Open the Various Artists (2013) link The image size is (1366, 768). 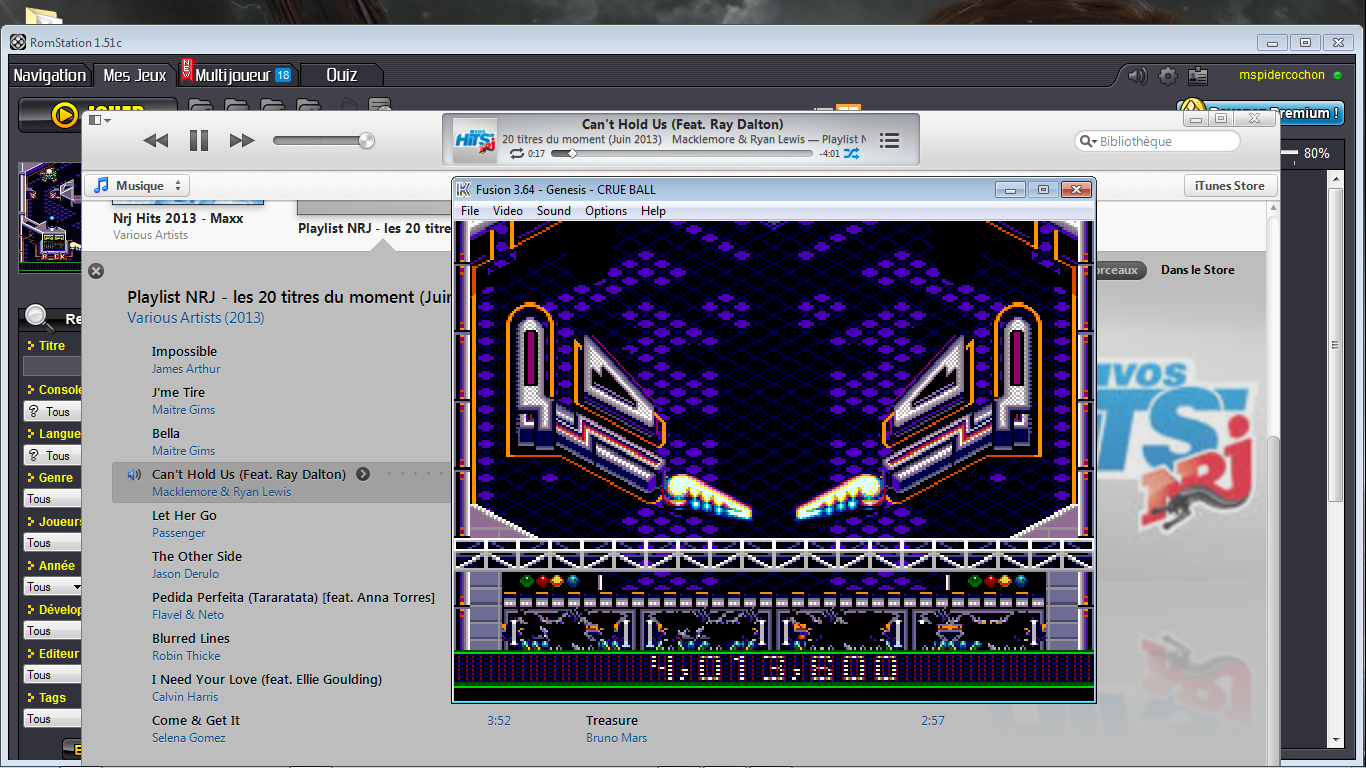pyautogui.click(x=196, y=318)
